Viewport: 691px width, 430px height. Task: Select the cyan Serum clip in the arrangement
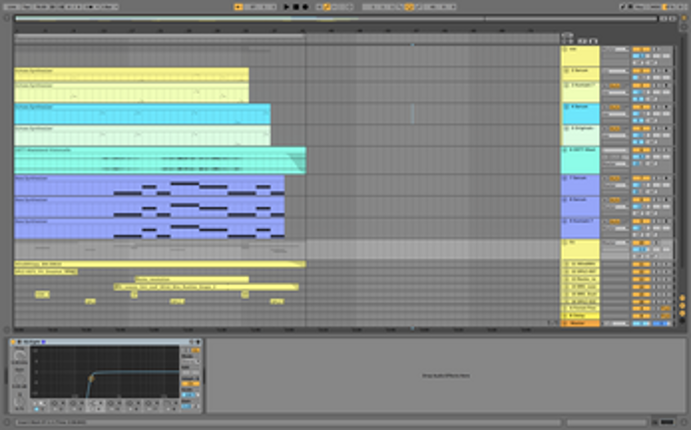pos(142,114)
